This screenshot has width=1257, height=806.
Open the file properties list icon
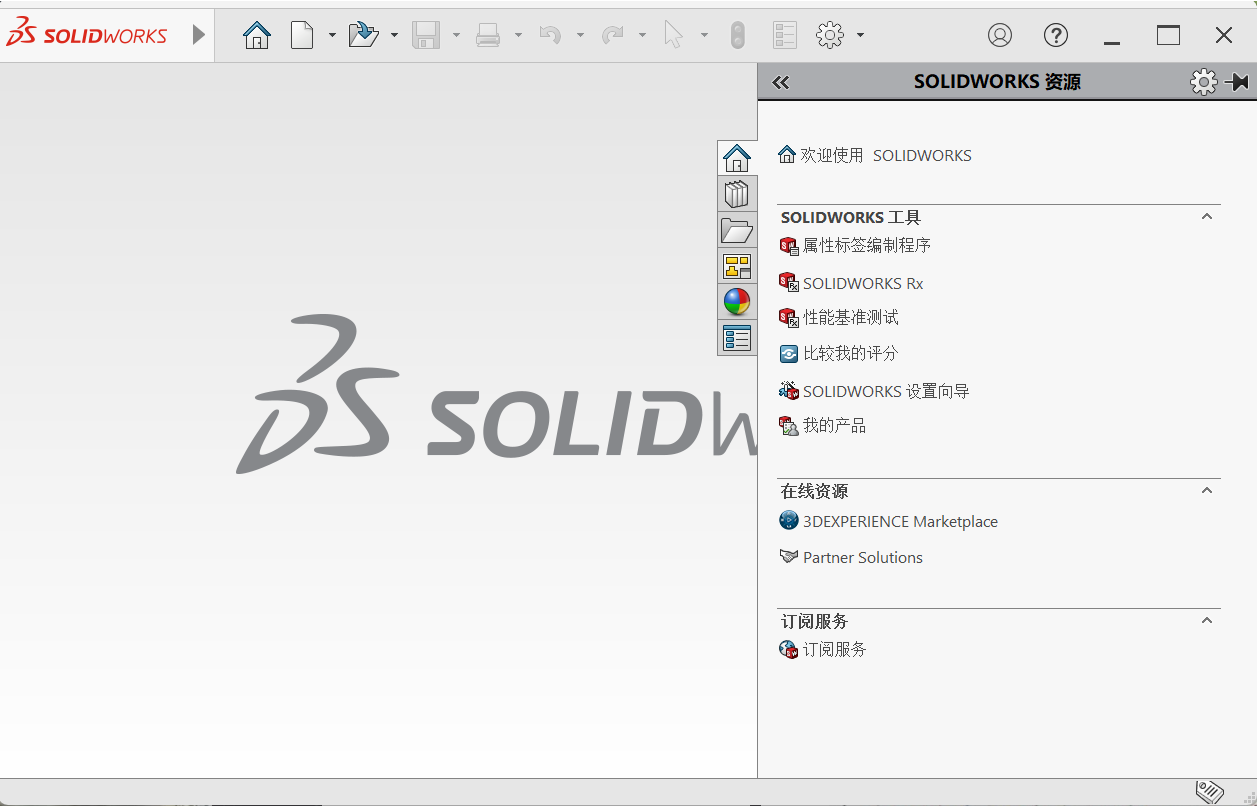[785, 36]
